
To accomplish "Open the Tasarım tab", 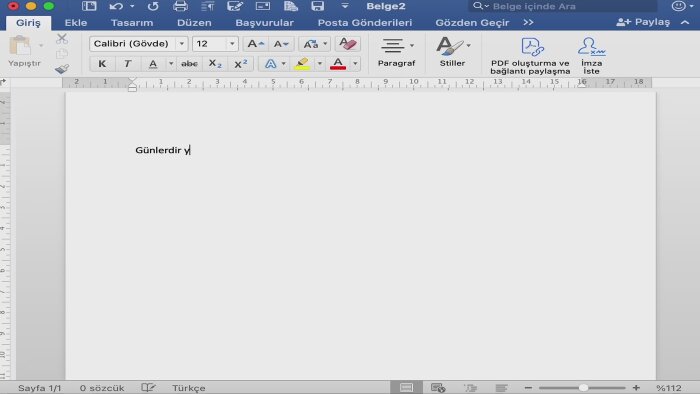I will point(132,23).
